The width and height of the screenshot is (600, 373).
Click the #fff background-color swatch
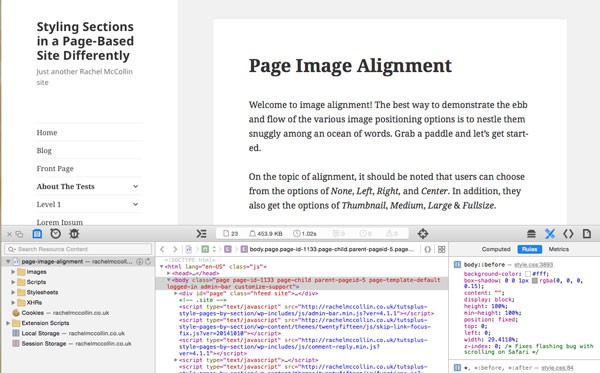(x=528, y=274)
